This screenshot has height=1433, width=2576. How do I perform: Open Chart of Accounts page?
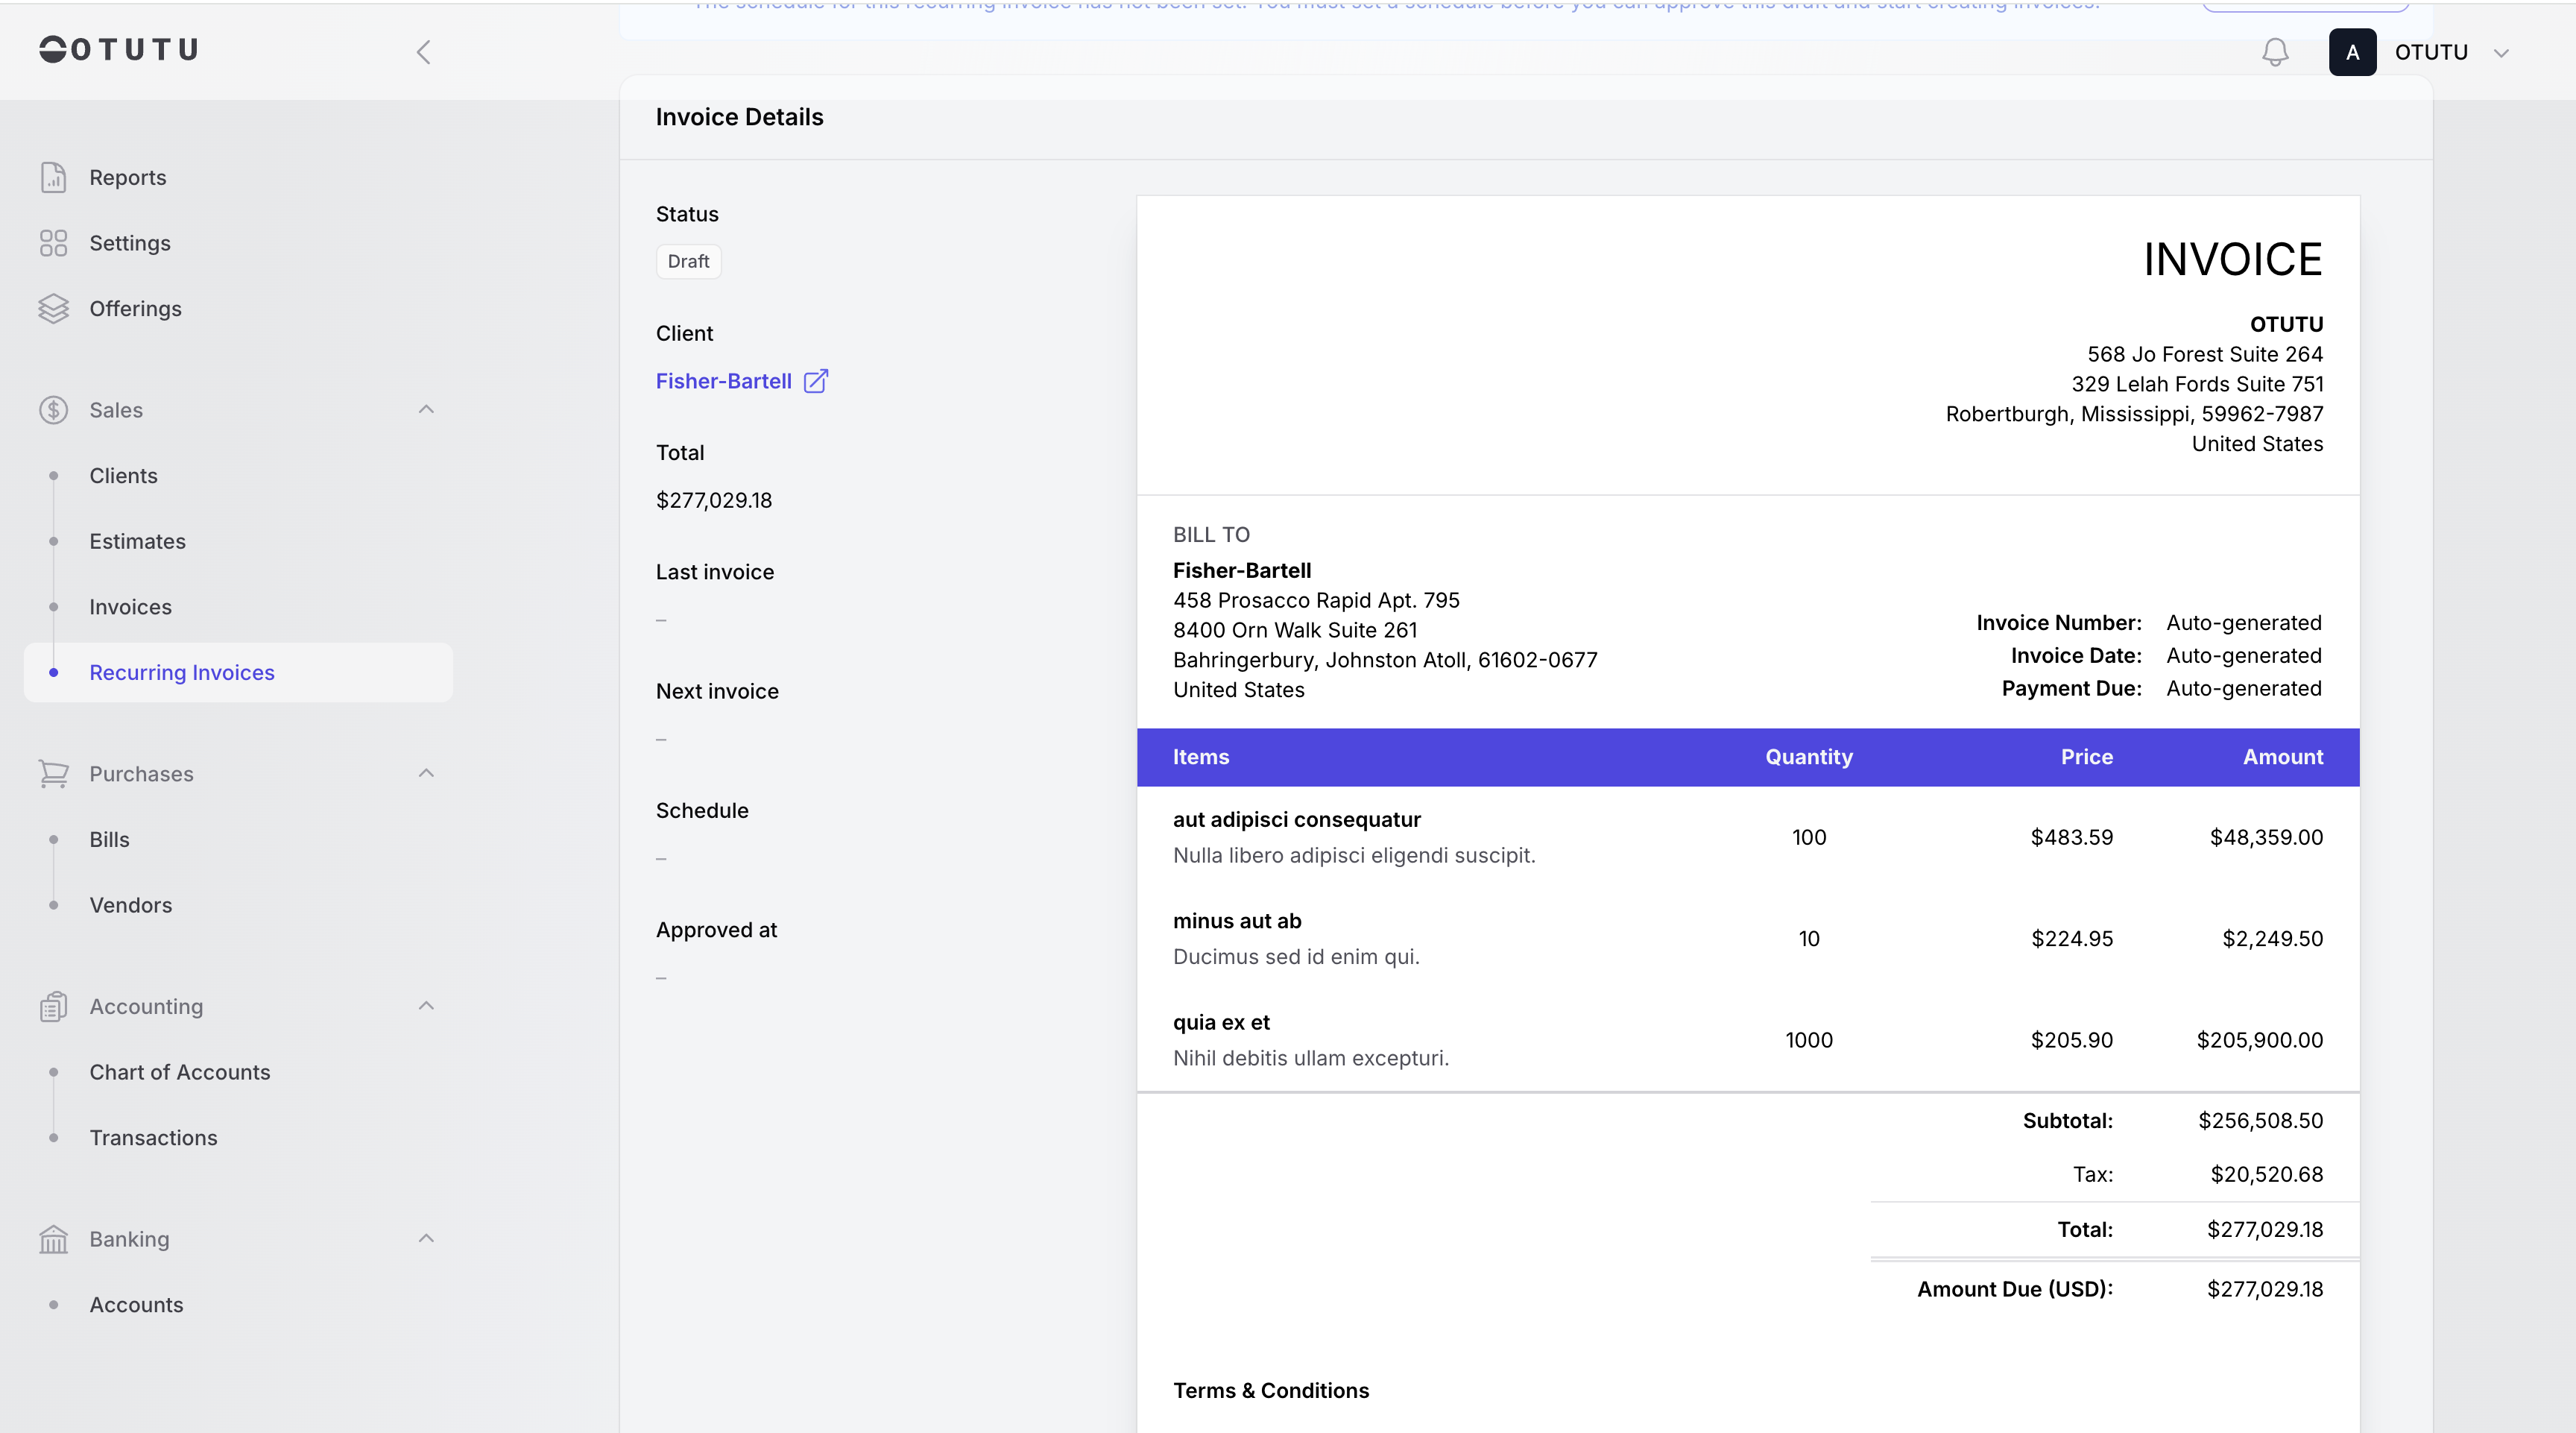point(180,1072)
